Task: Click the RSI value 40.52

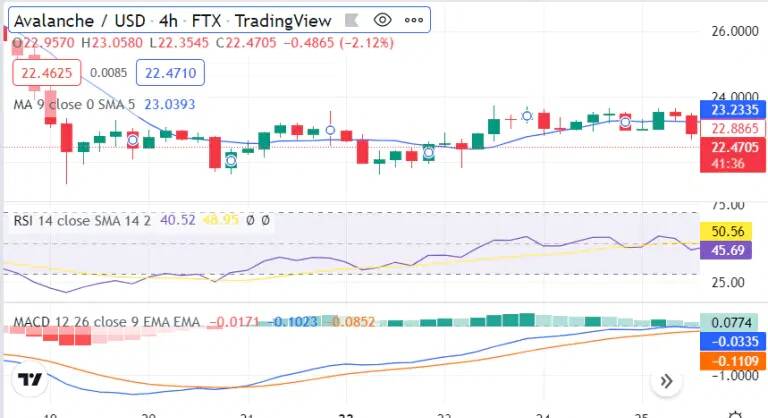Action: click(x=178, y=220)
